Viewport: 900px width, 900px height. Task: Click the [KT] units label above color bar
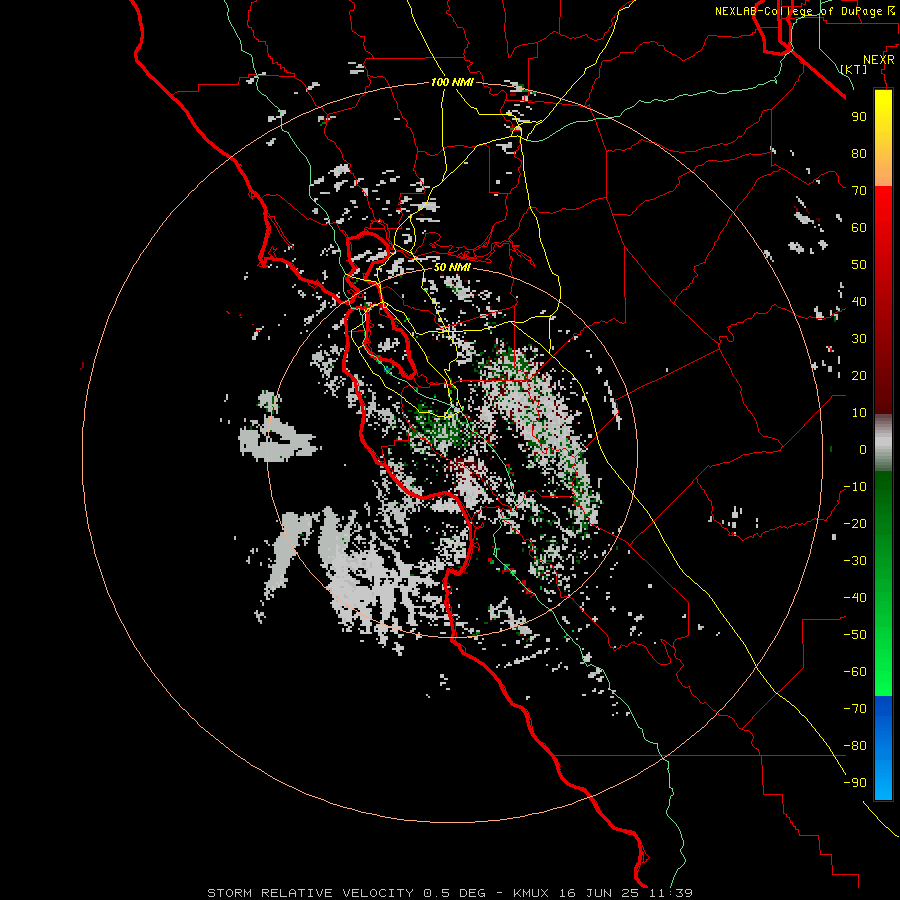click(854, 69)
